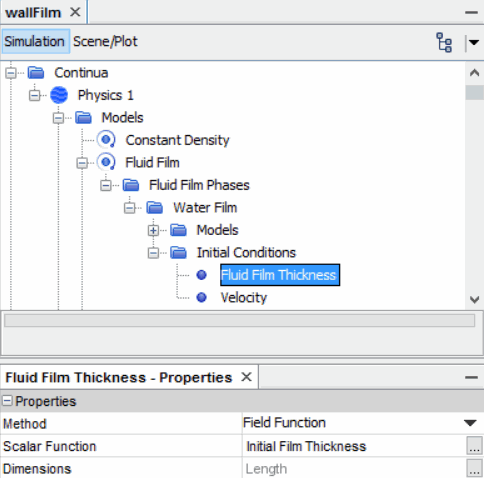Click the Velocity node bullet icon

(201, 297)
